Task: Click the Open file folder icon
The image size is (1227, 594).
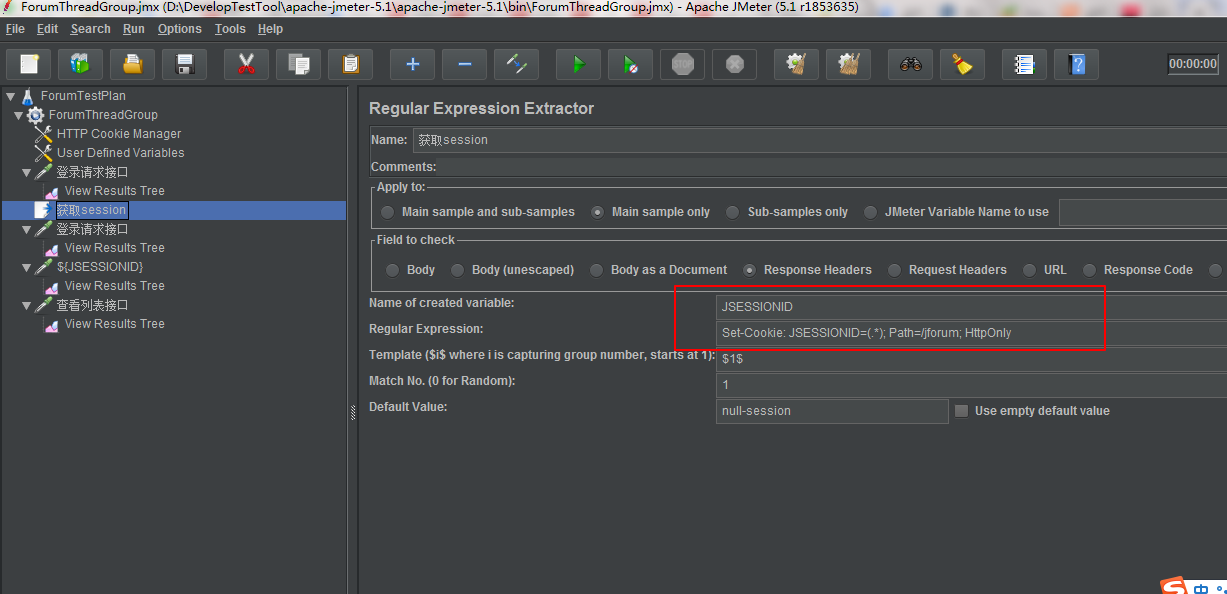Action: [132, 64]
